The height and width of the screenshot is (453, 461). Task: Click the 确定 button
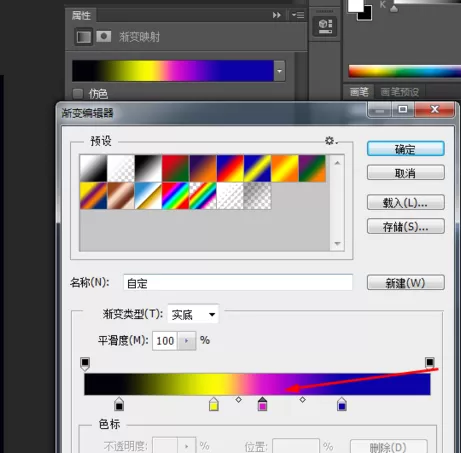click(406, 149)
